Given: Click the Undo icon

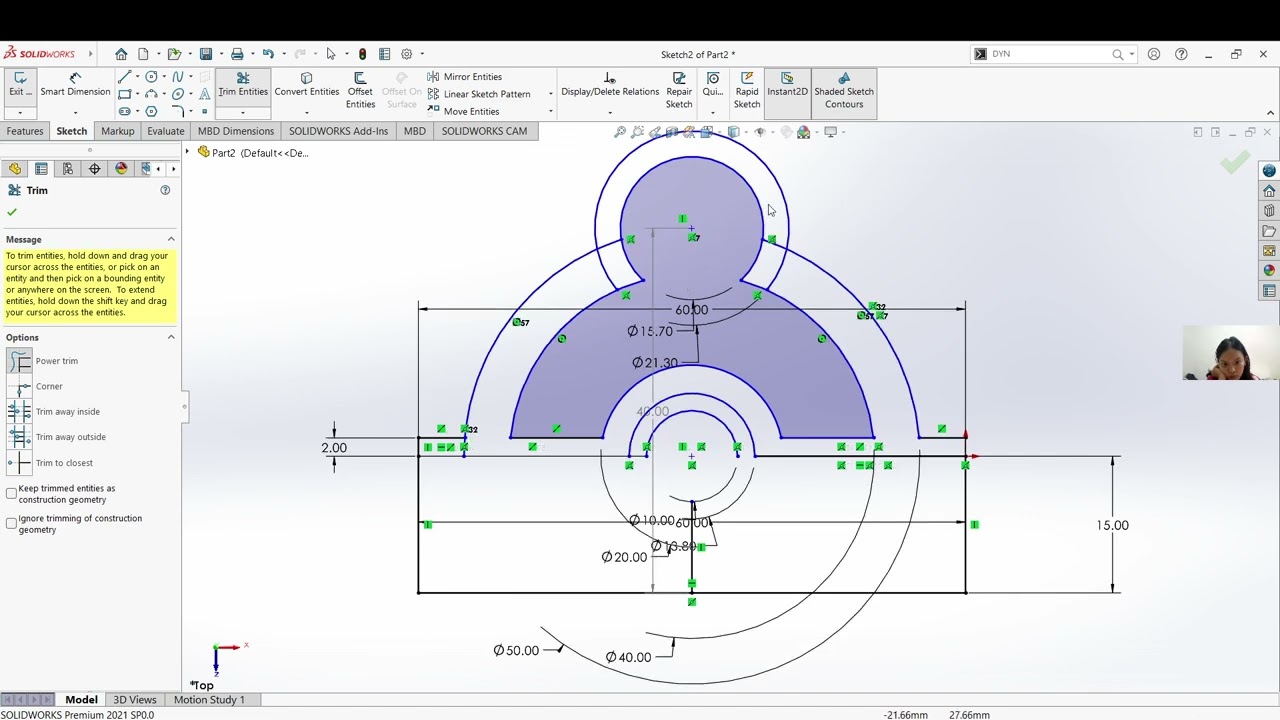Looking at the screenshot, I should pyautogui.click(x=268, y=54).
